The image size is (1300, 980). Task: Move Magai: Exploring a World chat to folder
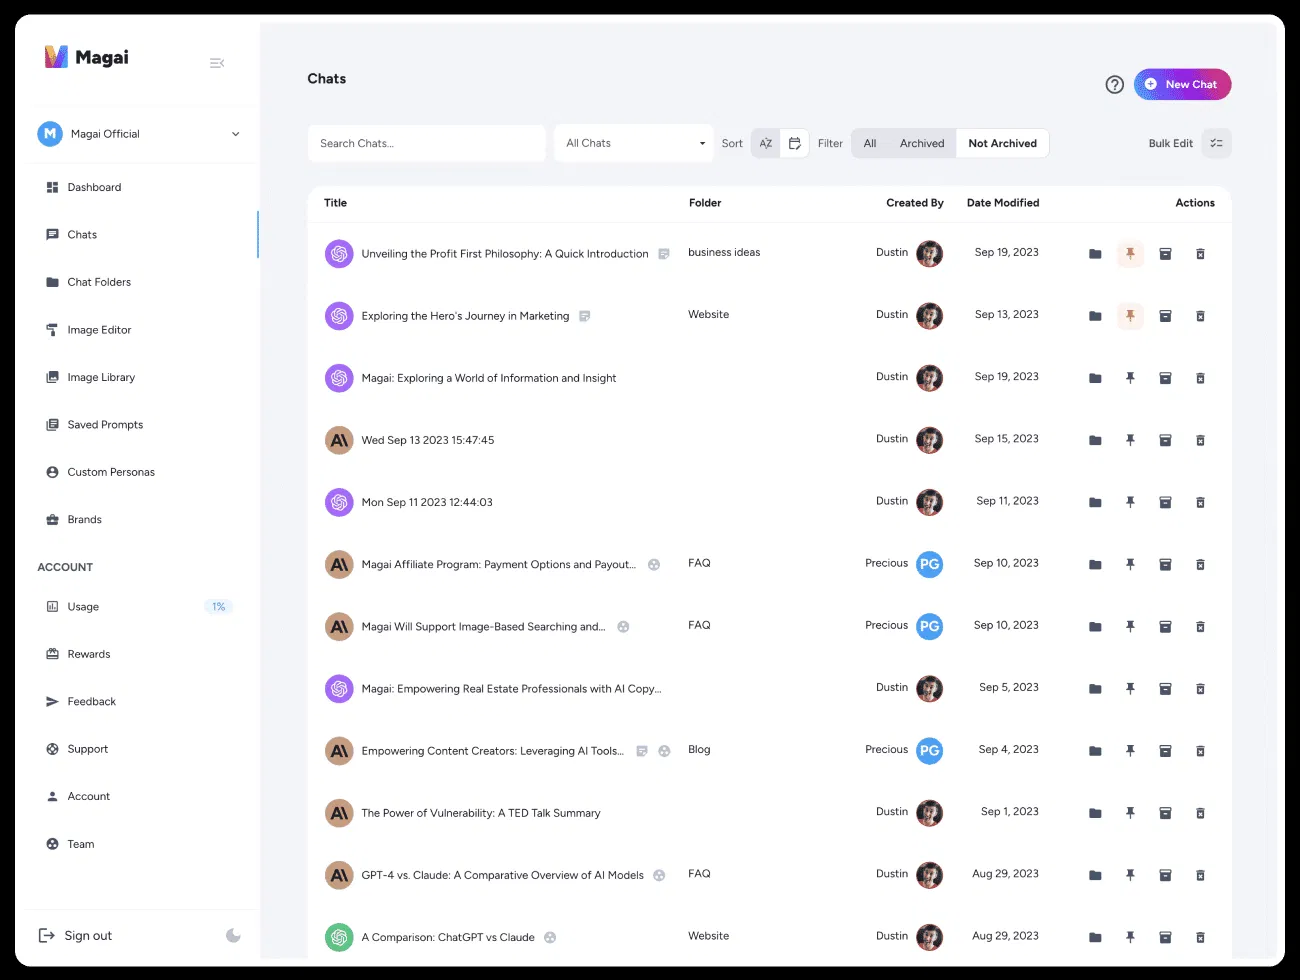pos(1095,378)
